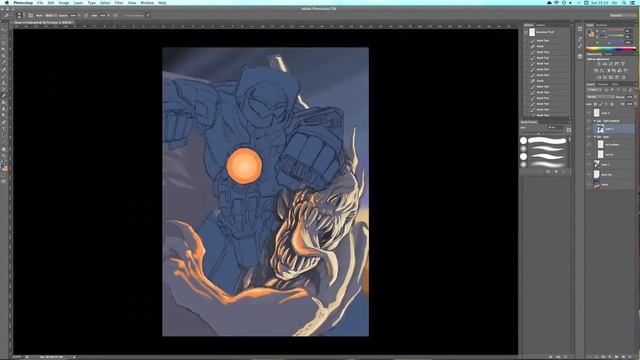Toggle tablet pressure controls size icon

click(x=148, y=16)
